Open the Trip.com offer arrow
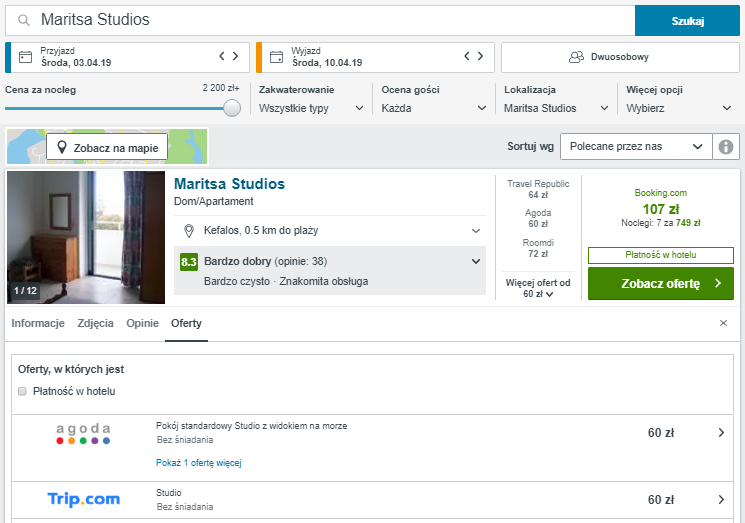745x523 pixels. [721, 500]
